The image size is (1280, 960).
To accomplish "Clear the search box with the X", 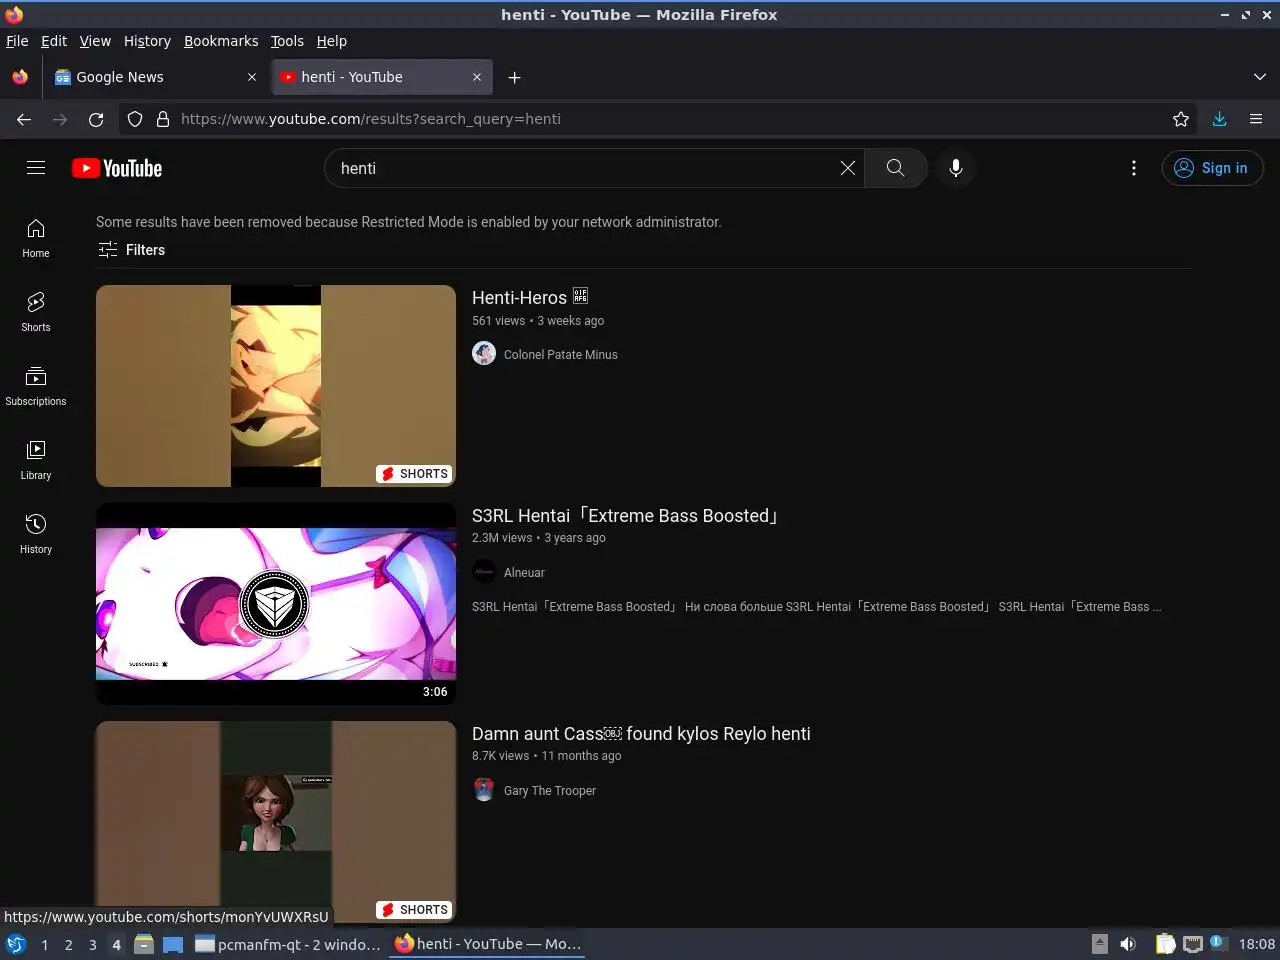I will [848, 168].
